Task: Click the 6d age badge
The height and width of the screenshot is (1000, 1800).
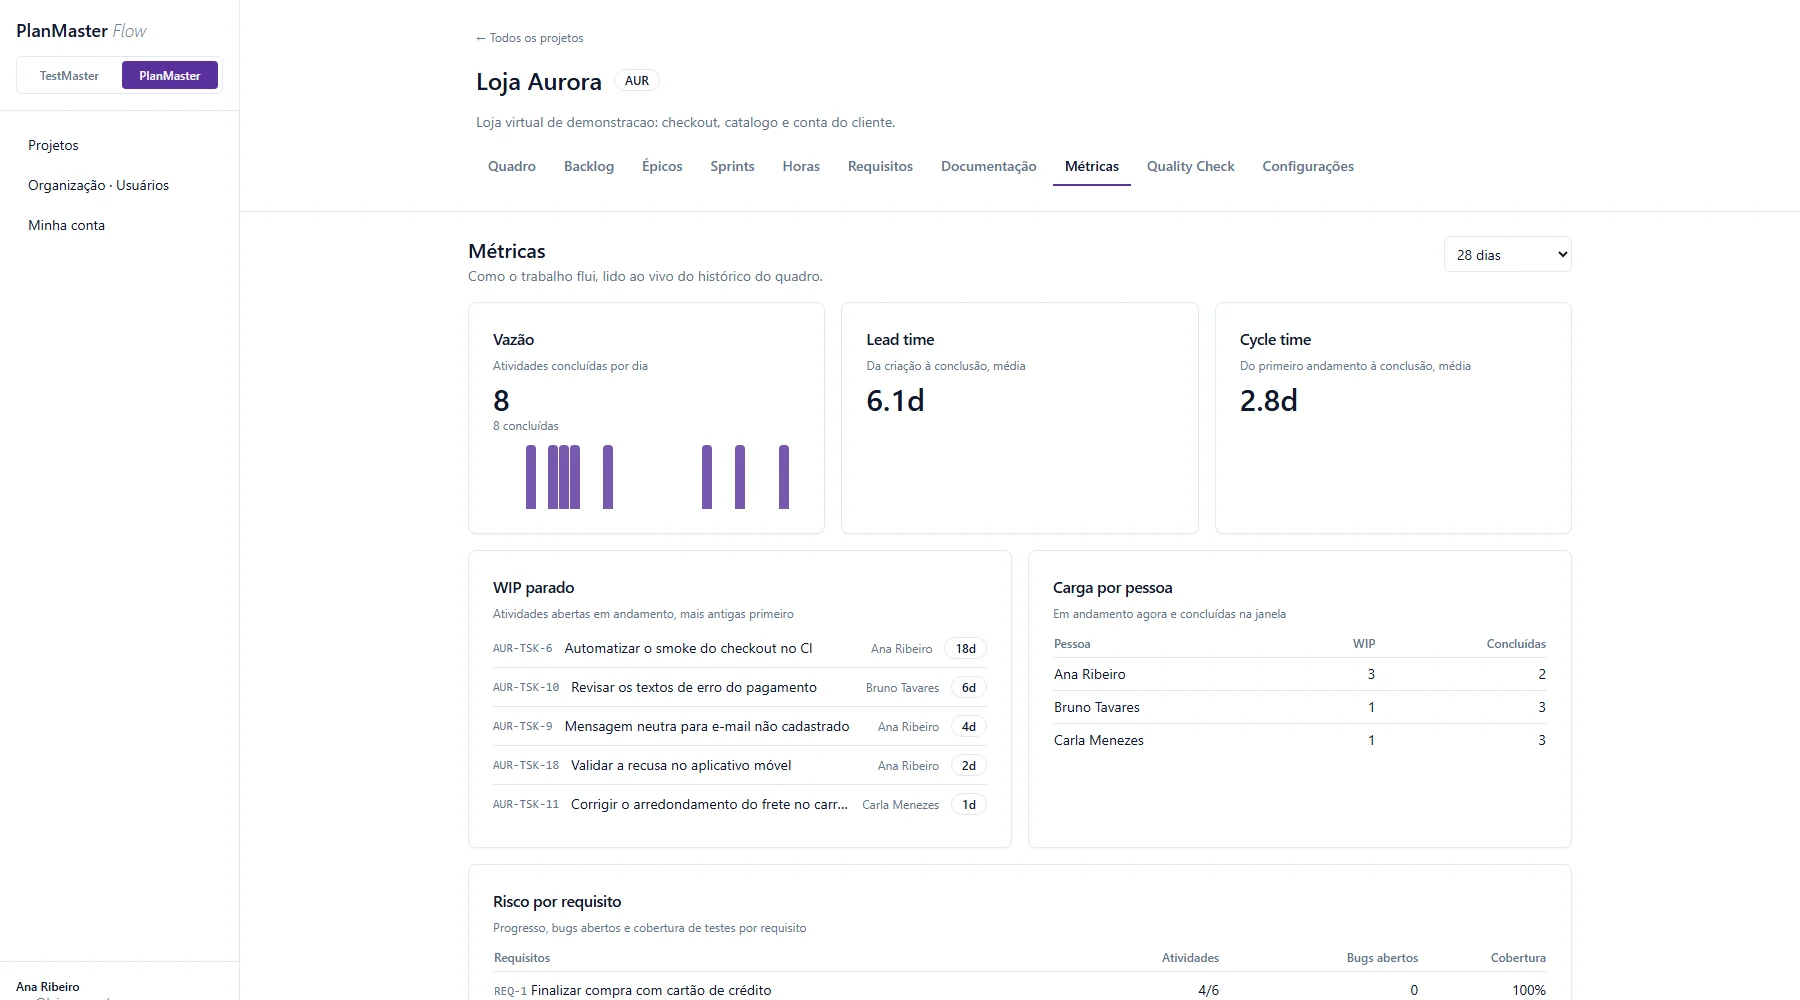Action: coord(968,687)
